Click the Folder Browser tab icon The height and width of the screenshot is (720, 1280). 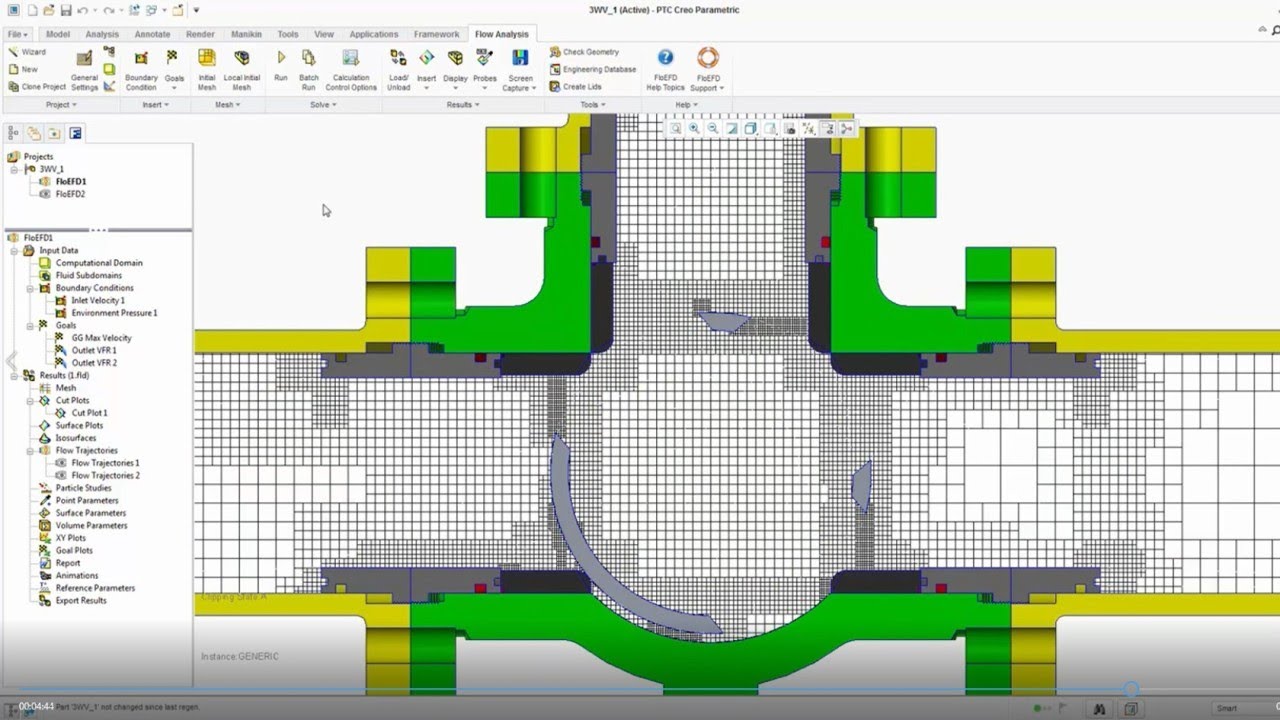pos(34,132)
